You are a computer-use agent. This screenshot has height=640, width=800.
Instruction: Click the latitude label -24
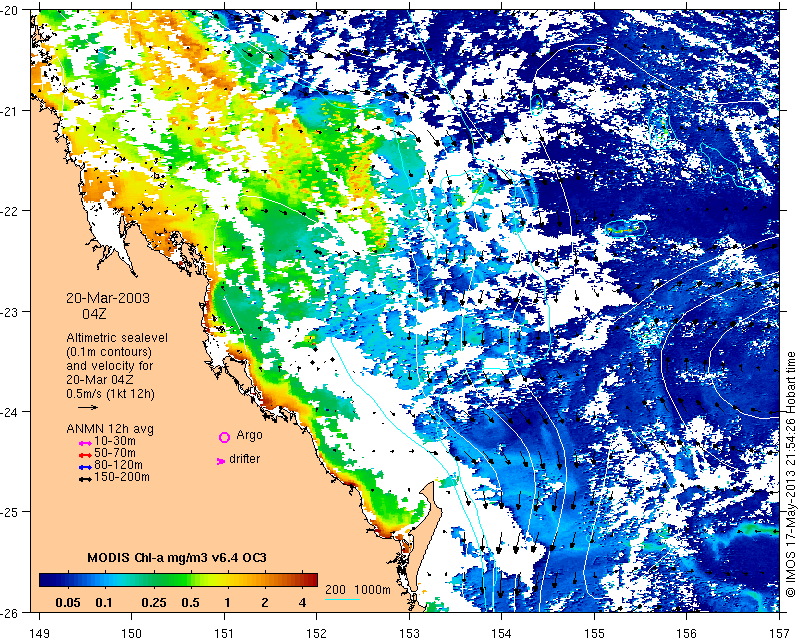click(x=10, y=411)
